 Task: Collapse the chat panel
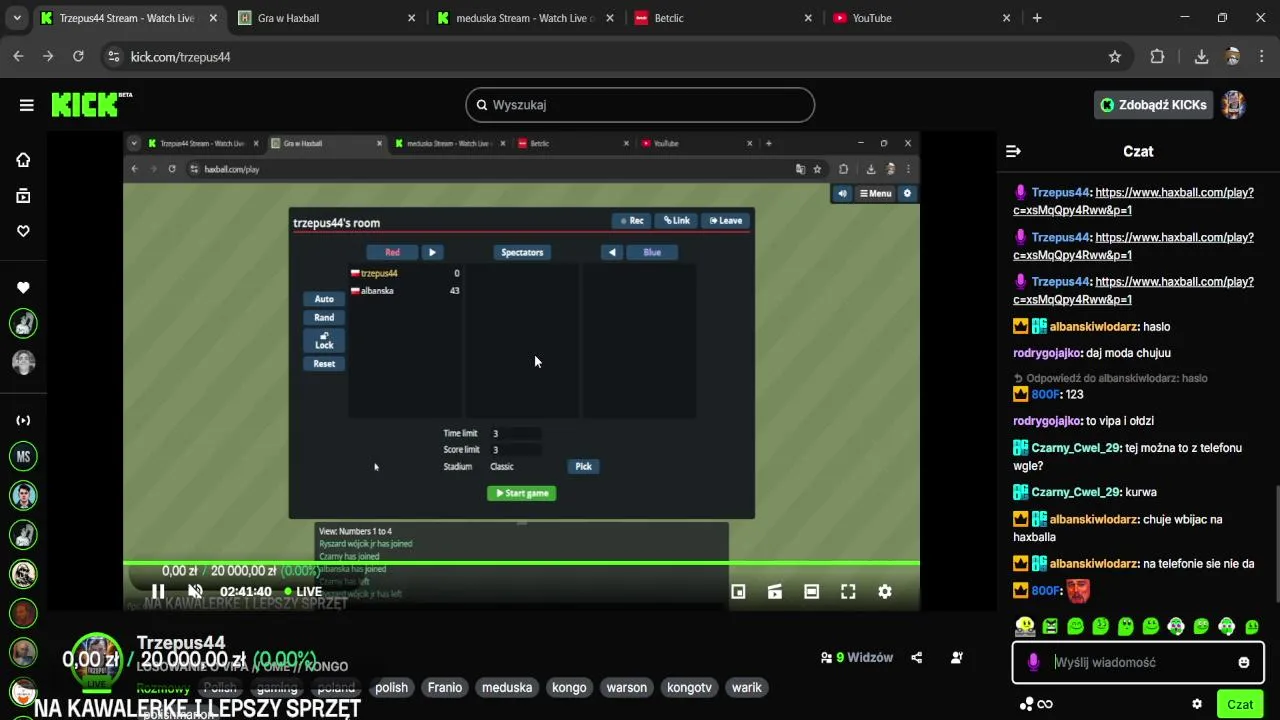(1013, 151)
